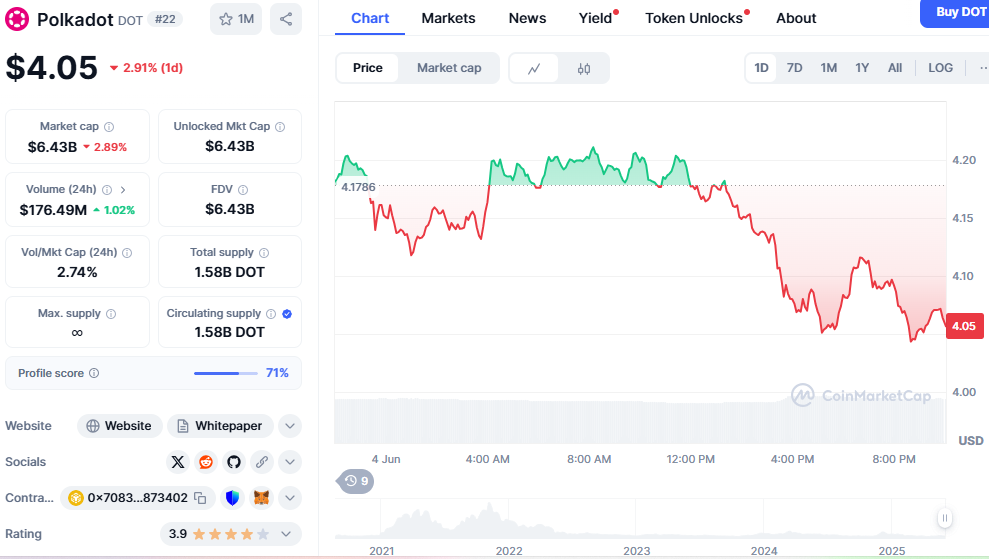This screenshot has width=989, height=559.
Task: Show Profile score info icon
Action: click(x=94, y=373)
